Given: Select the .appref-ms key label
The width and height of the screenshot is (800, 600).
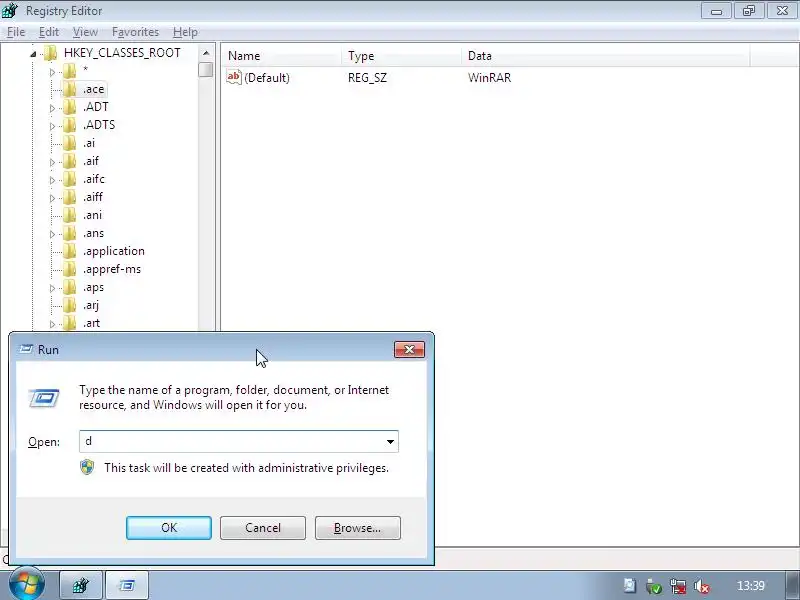Looking at the screenshot, I should [x=112, y=269].
